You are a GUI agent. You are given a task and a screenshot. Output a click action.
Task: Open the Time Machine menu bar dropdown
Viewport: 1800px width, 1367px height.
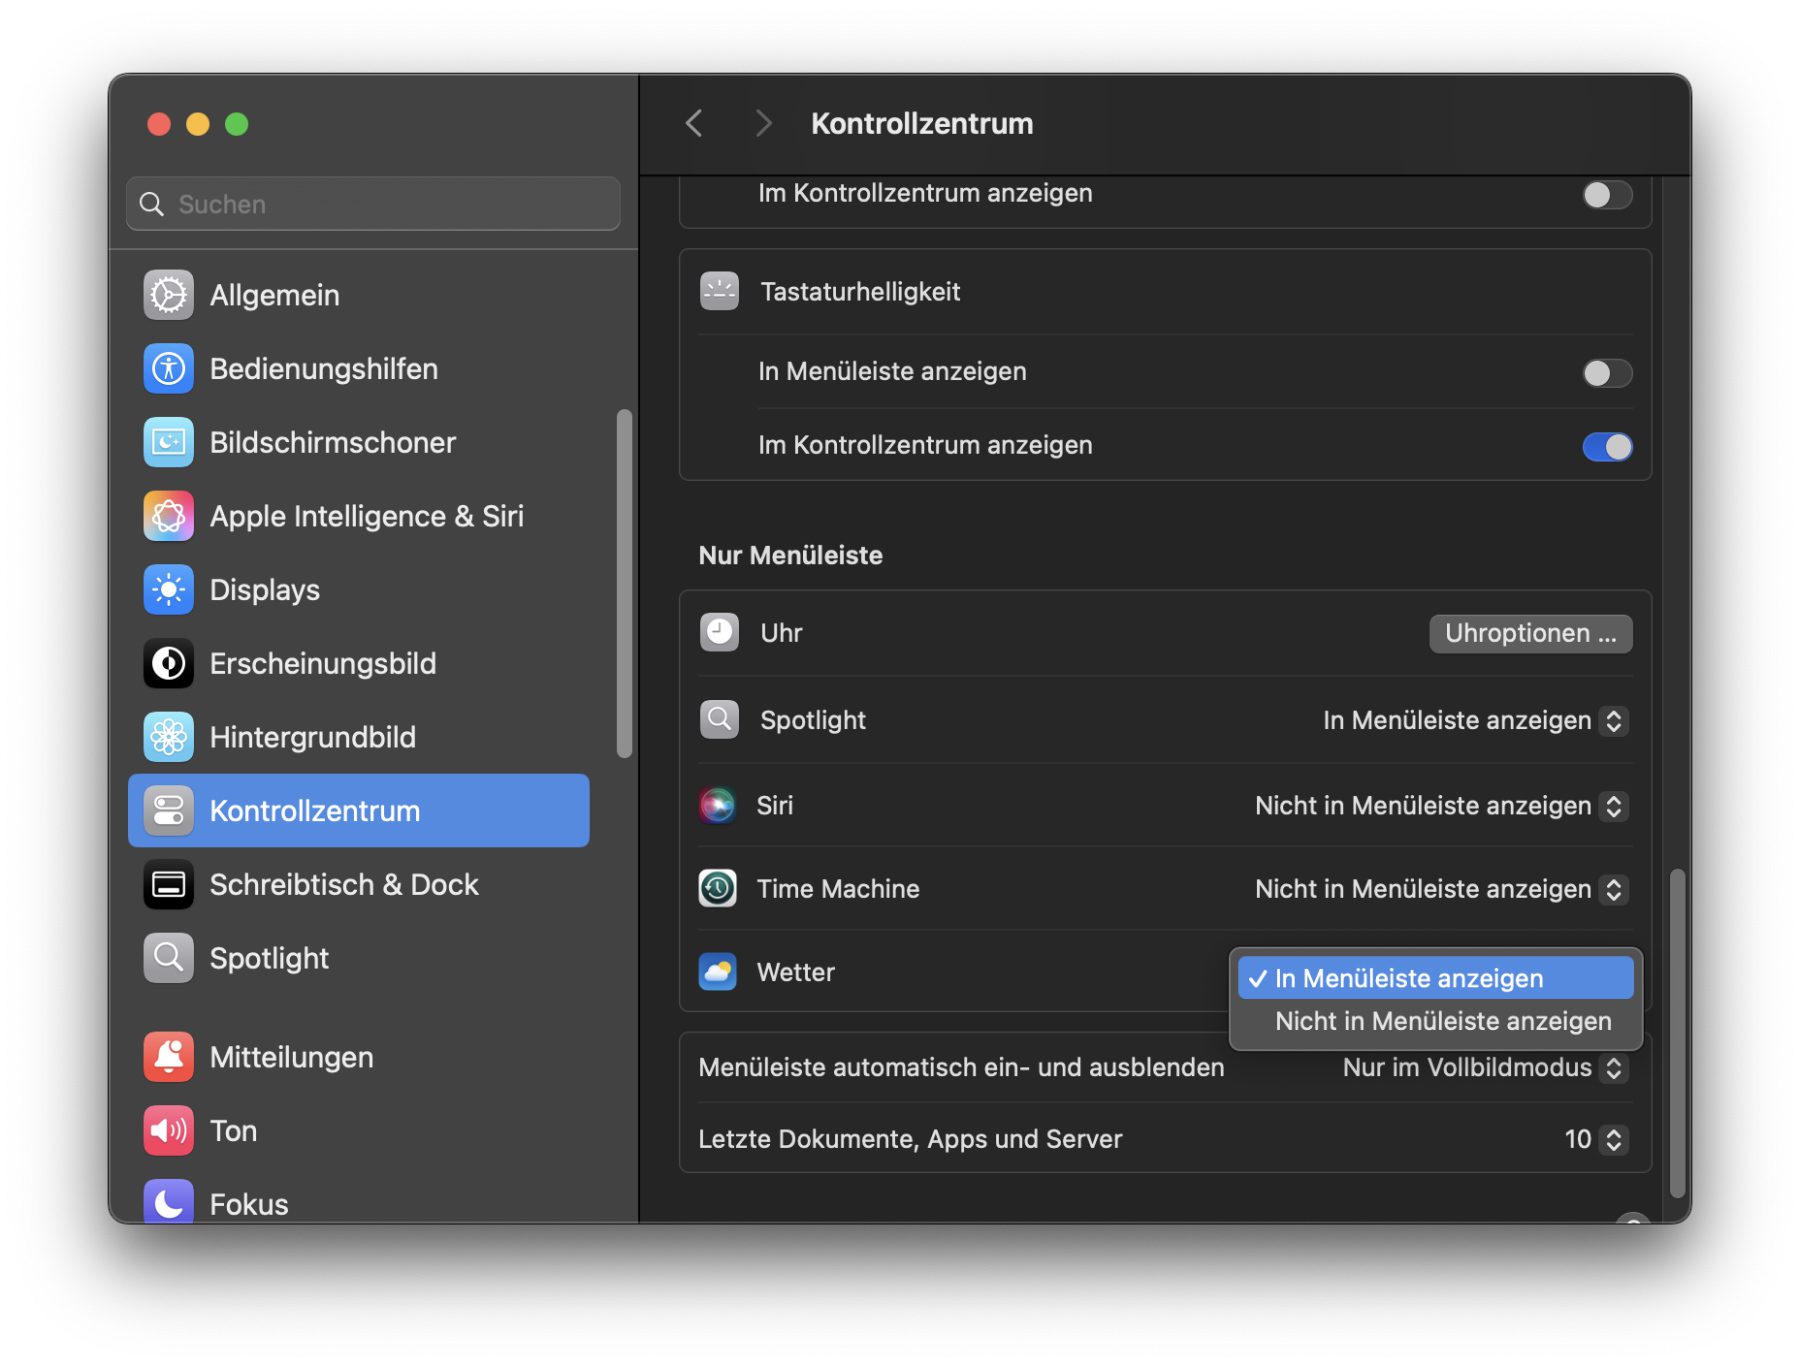1441,889
